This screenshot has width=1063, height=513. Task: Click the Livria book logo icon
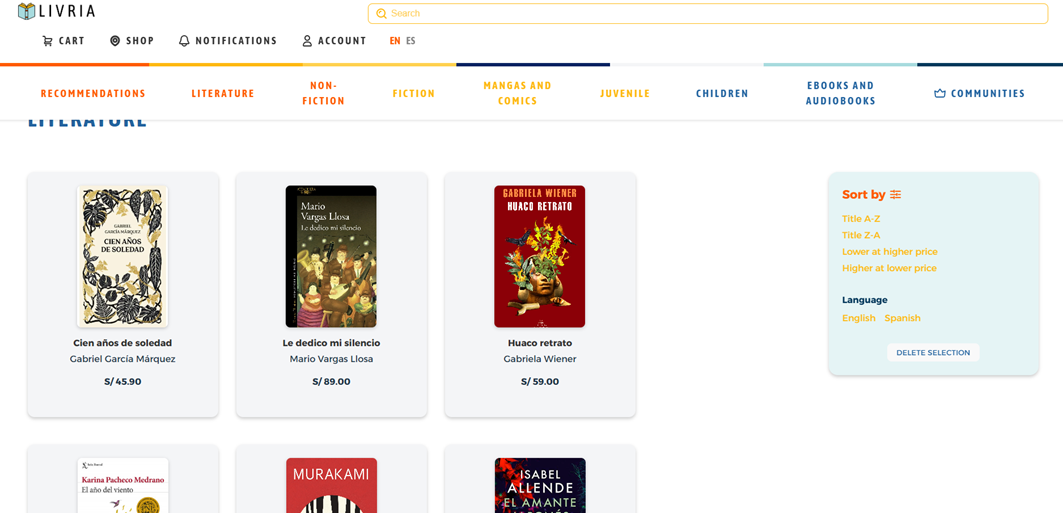tap(26, 11)
